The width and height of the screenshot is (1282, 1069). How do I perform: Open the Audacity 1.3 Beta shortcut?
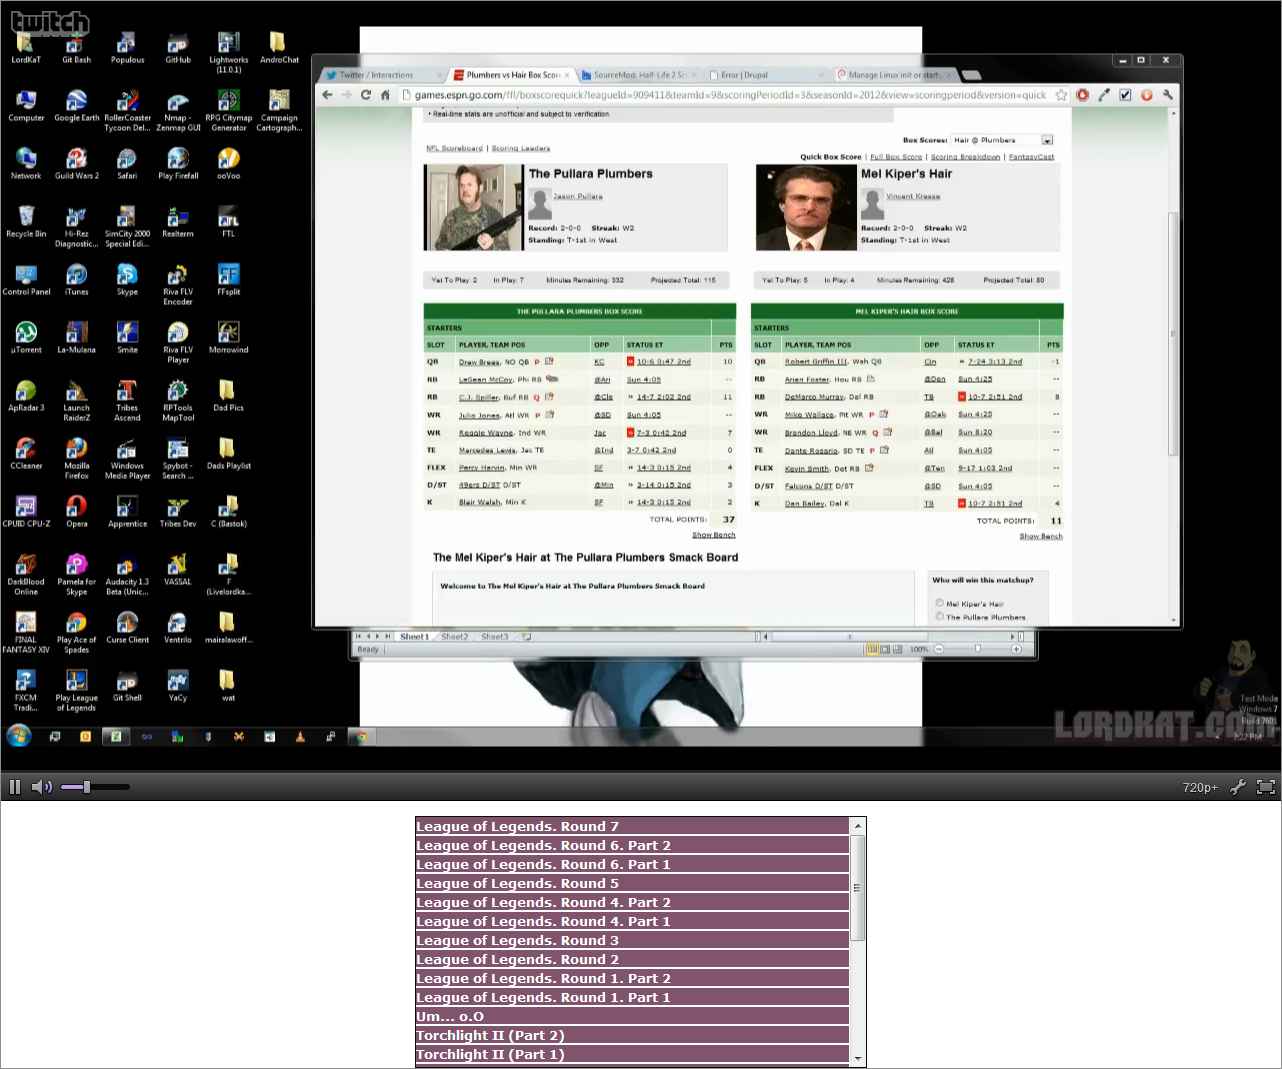click(x=127, y=575)
